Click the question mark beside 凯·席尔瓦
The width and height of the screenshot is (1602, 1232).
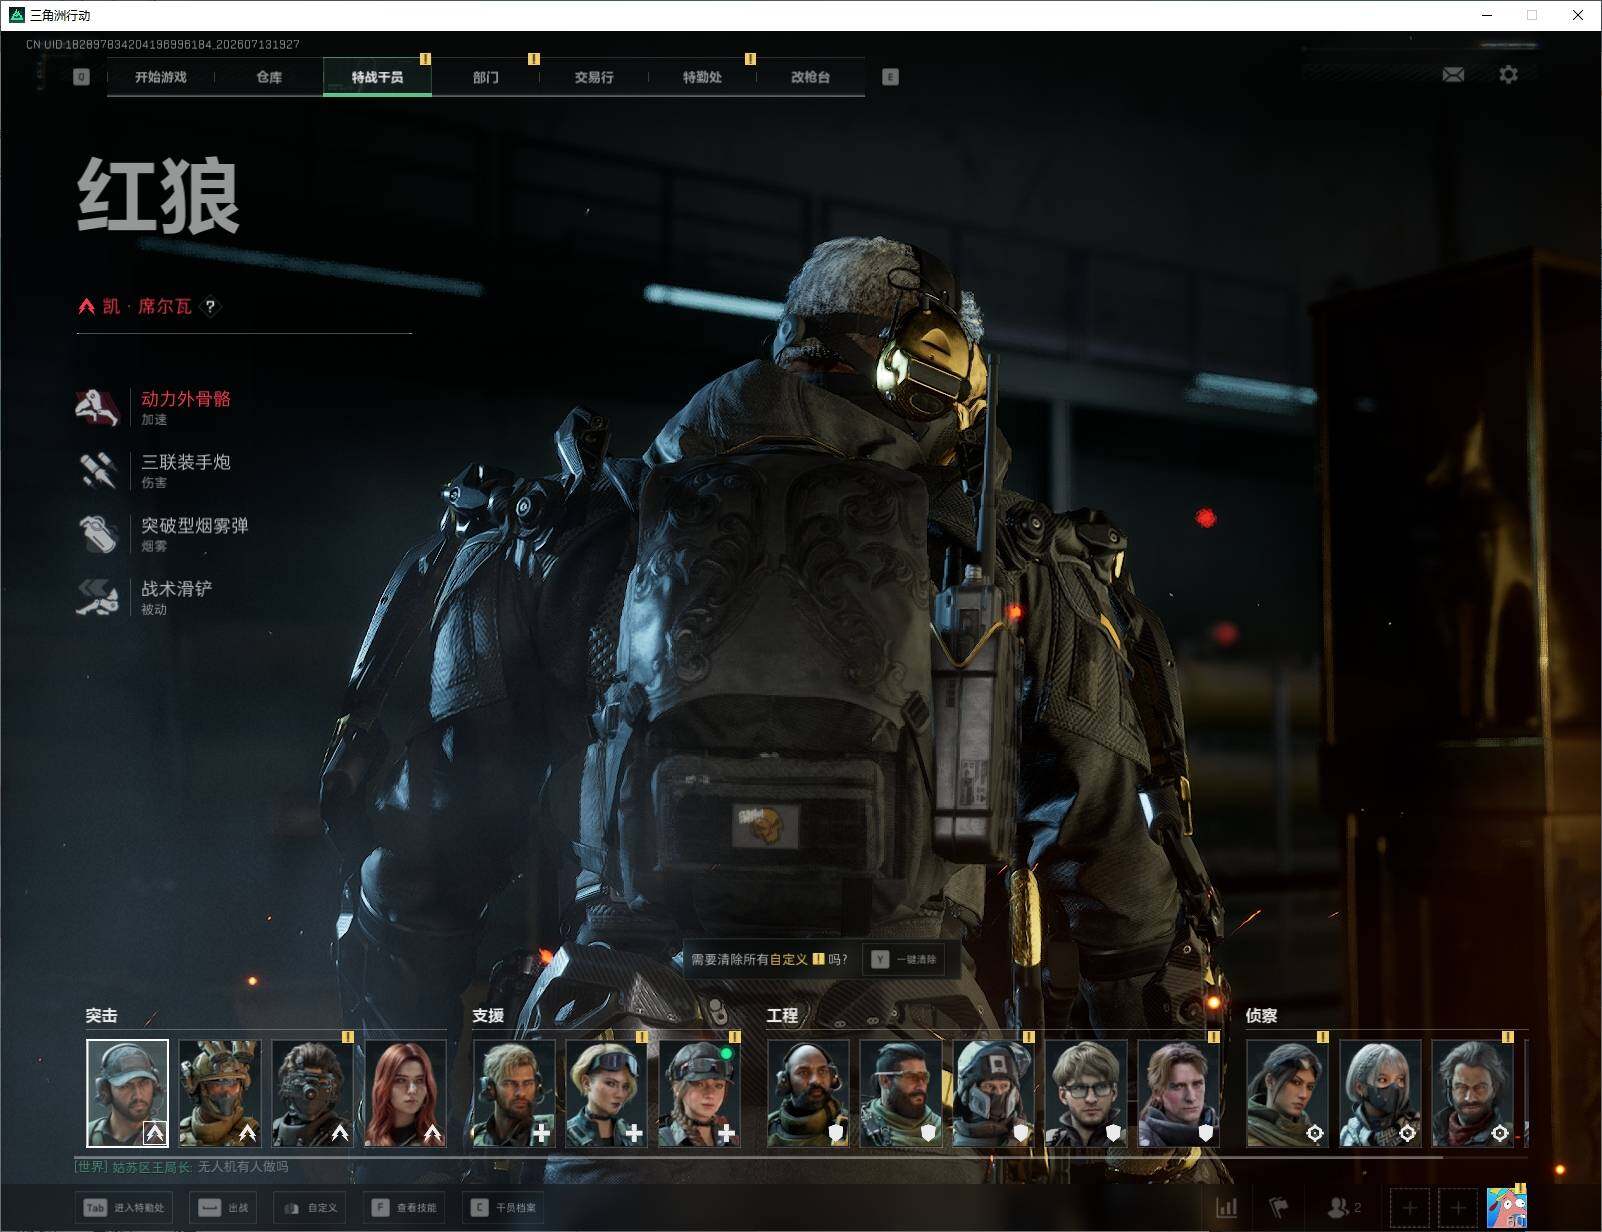[x=210, y=307]
